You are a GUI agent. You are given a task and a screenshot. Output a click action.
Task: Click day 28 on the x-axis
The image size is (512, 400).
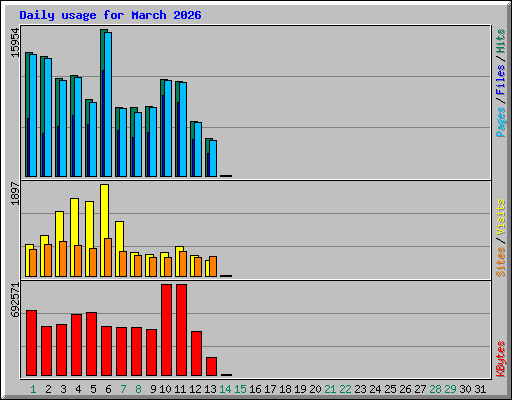coord(435,389)
